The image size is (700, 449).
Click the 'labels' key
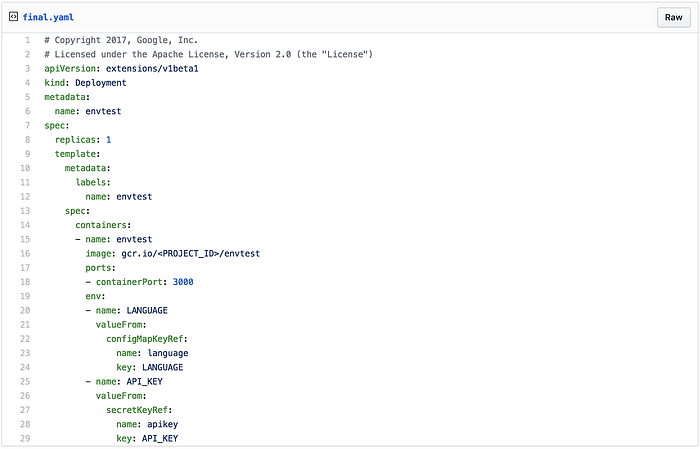(91, 183)
